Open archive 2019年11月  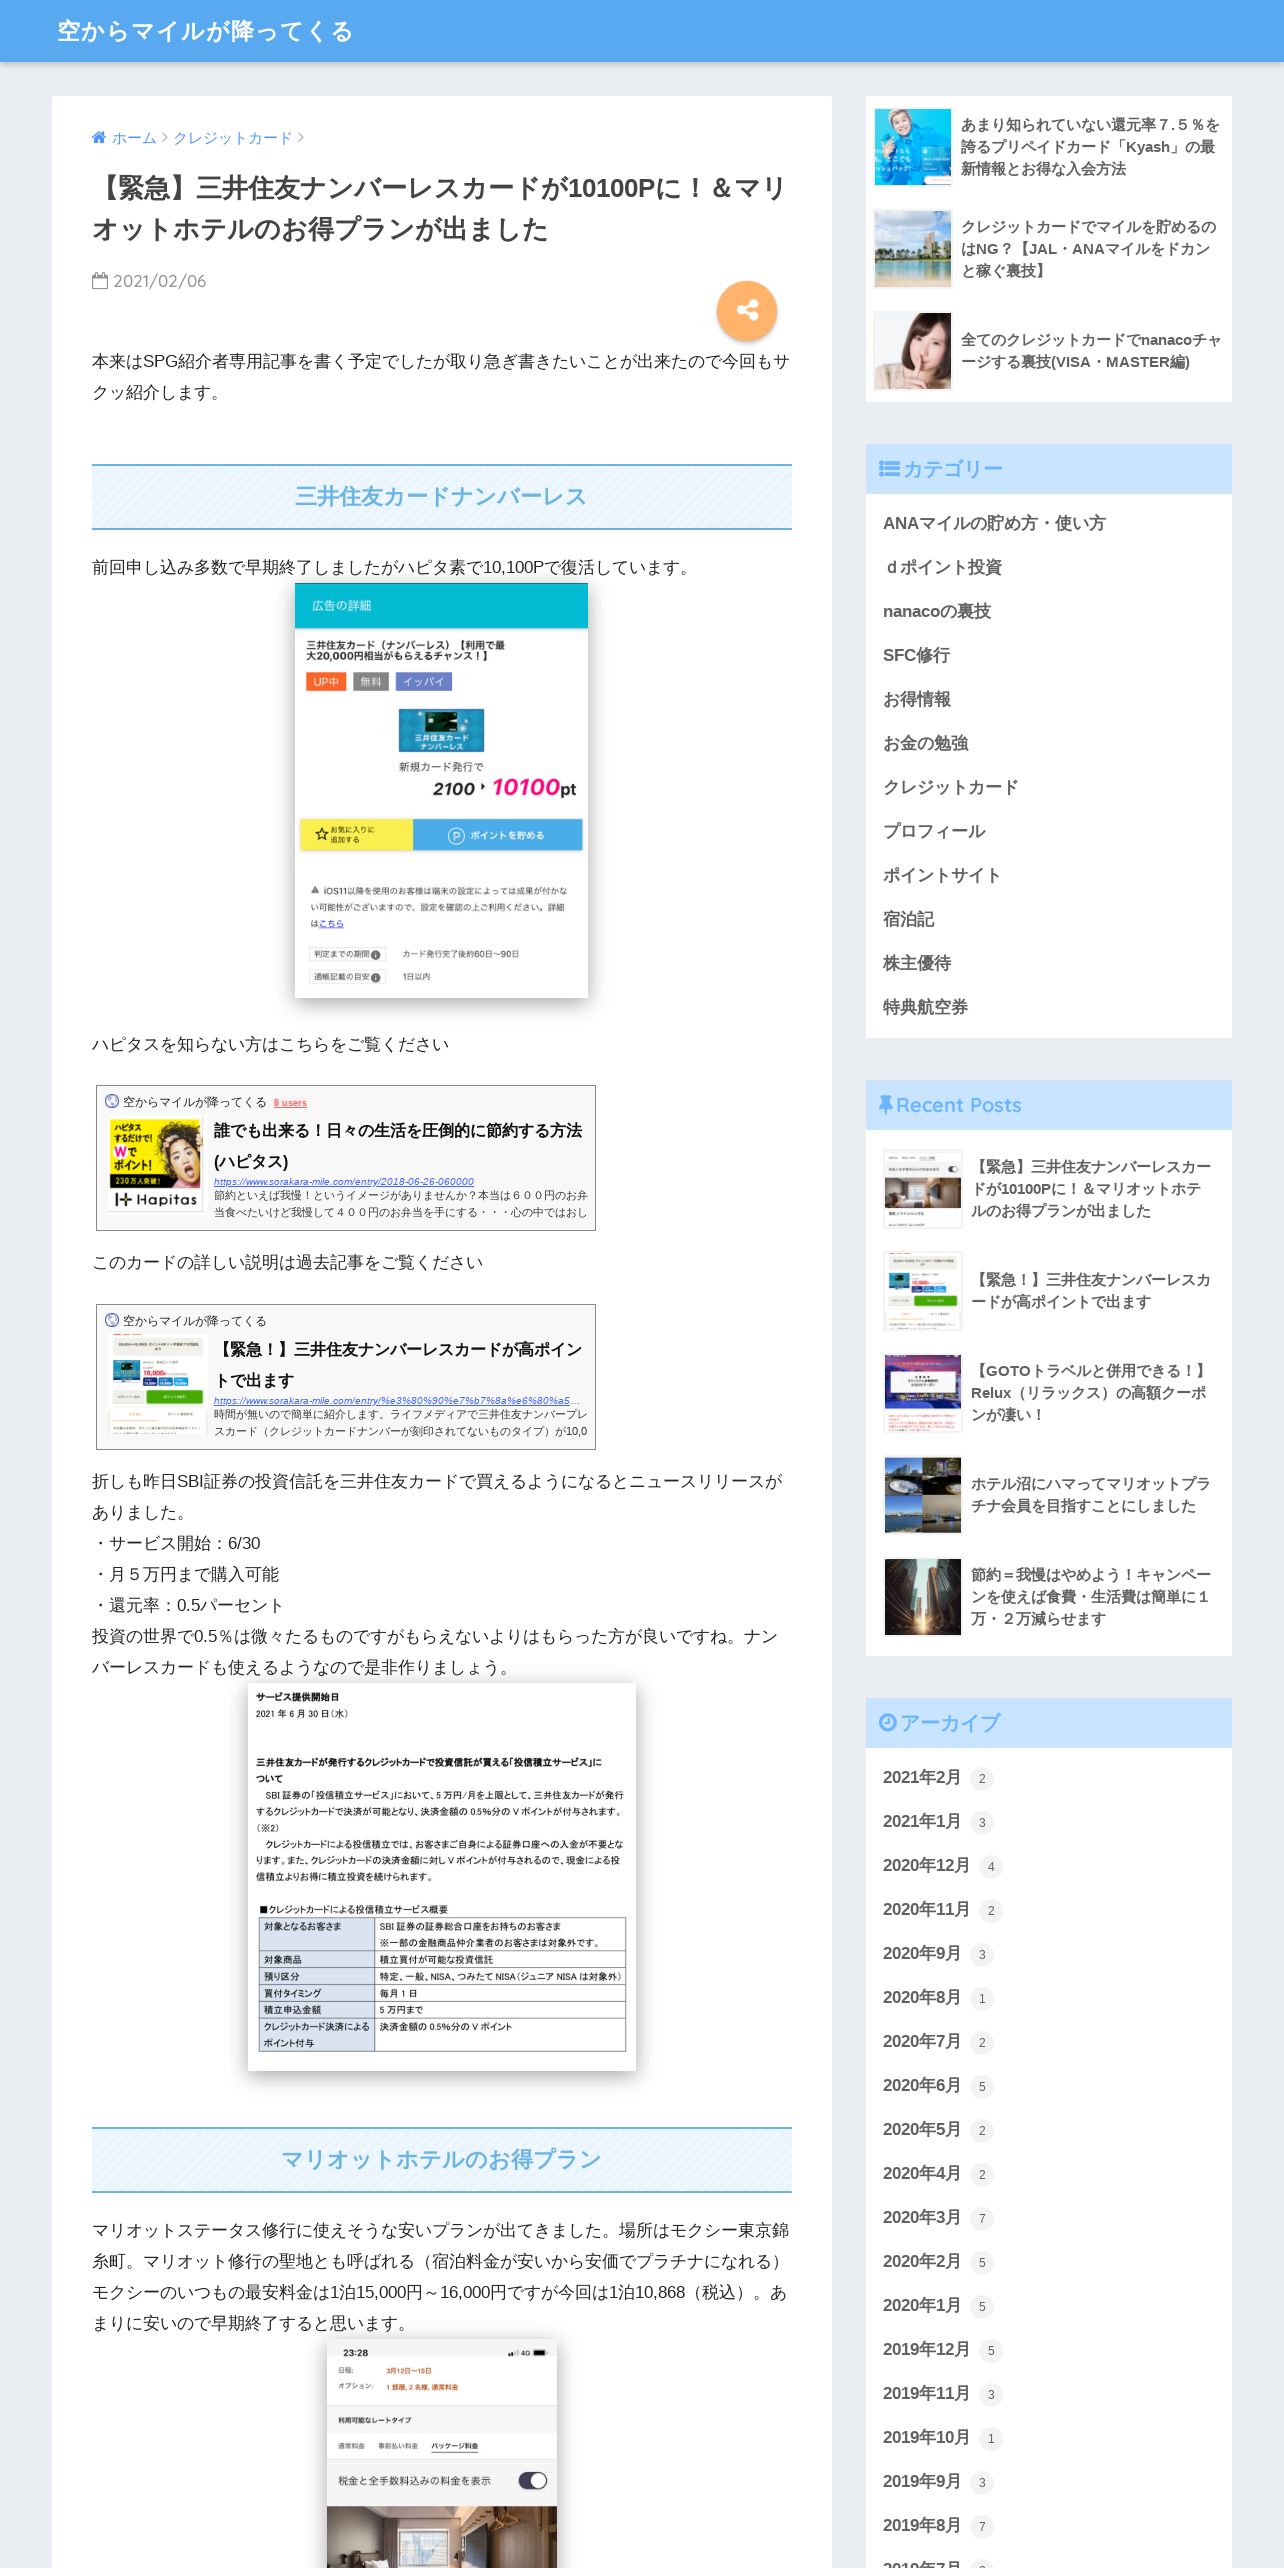(926, 2393)
